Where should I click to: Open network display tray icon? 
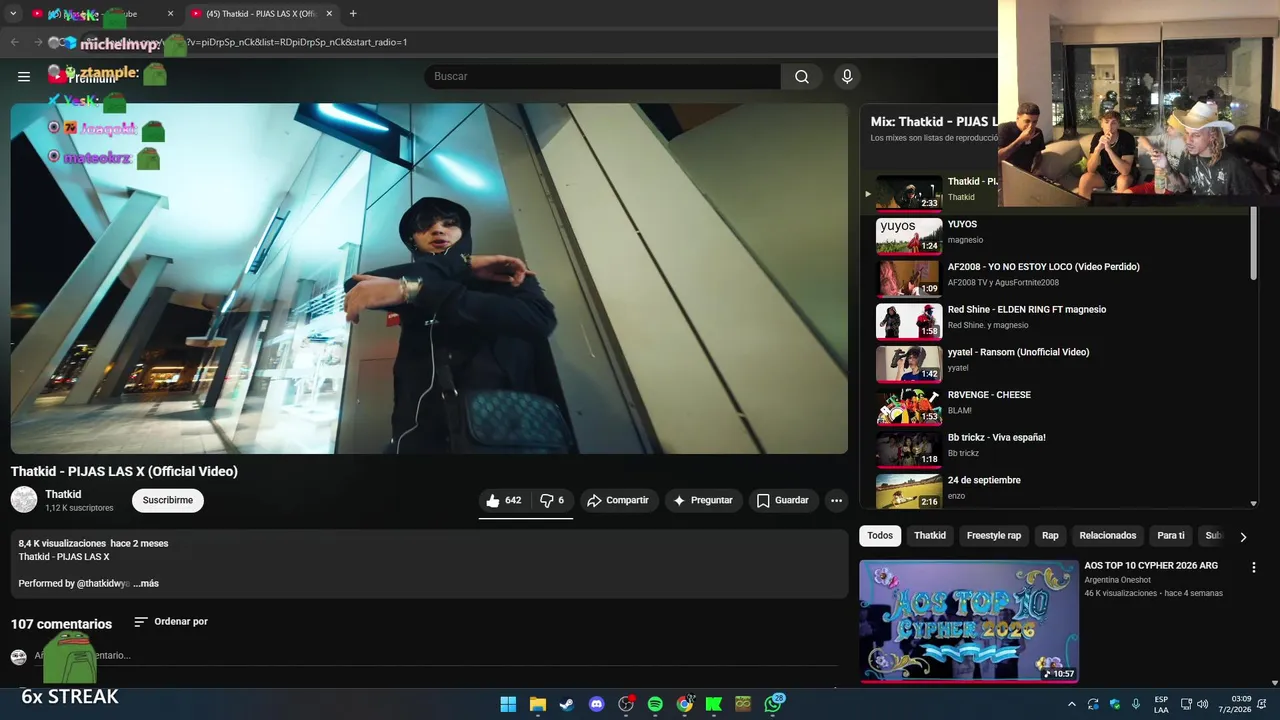tap(1186, 704)
